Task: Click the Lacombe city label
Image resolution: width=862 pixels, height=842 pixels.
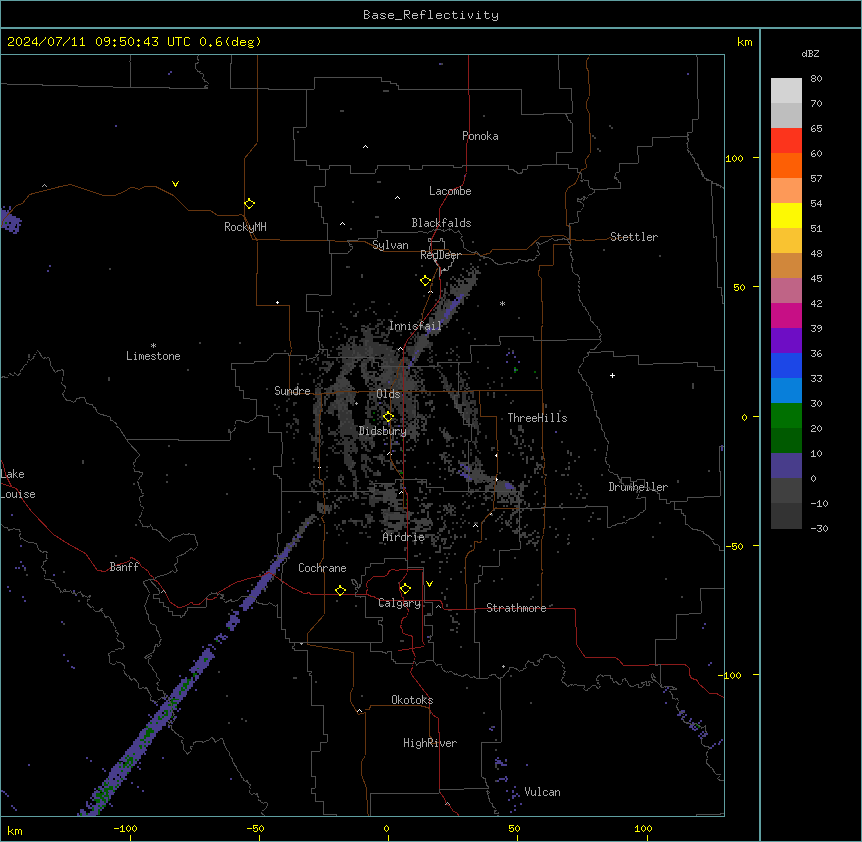Action: pos(450,191)
